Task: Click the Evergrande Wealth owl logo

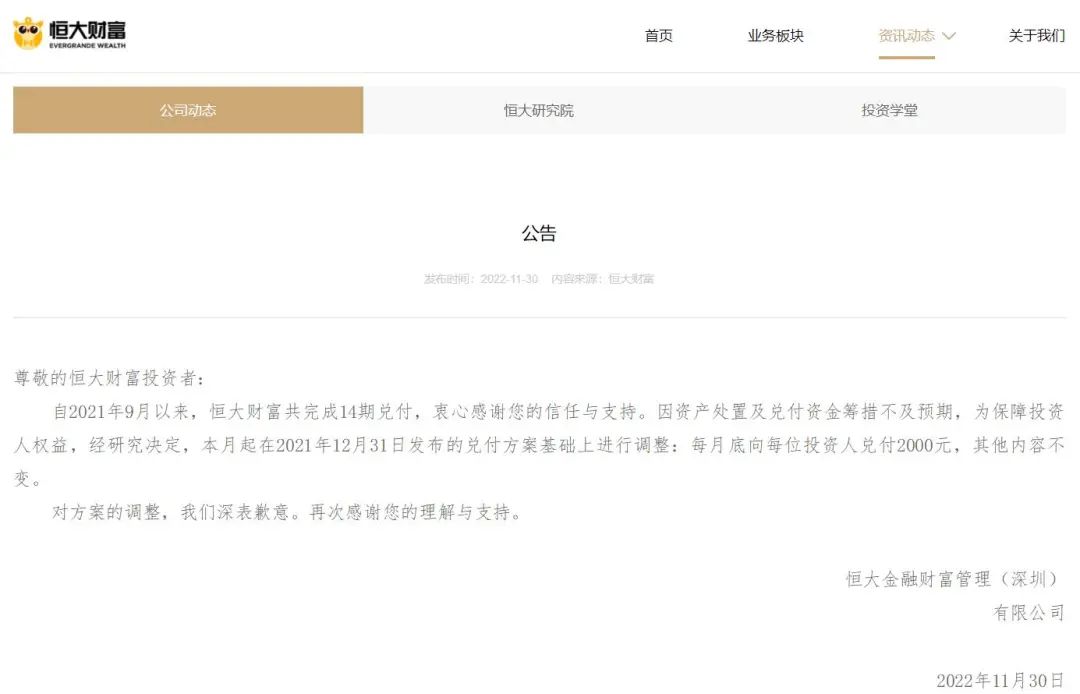Action: click(x=28, y=34)
